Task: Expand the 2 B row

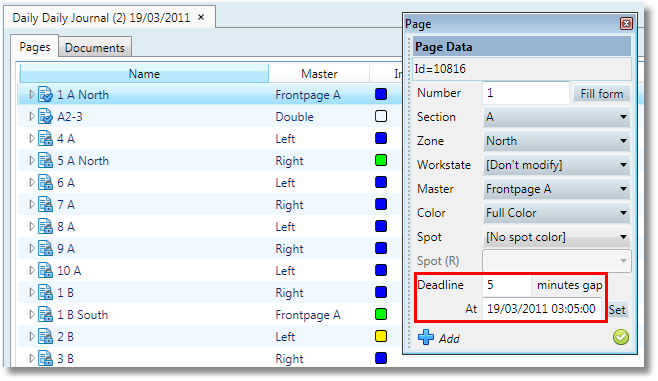Action: pos(31,336)
